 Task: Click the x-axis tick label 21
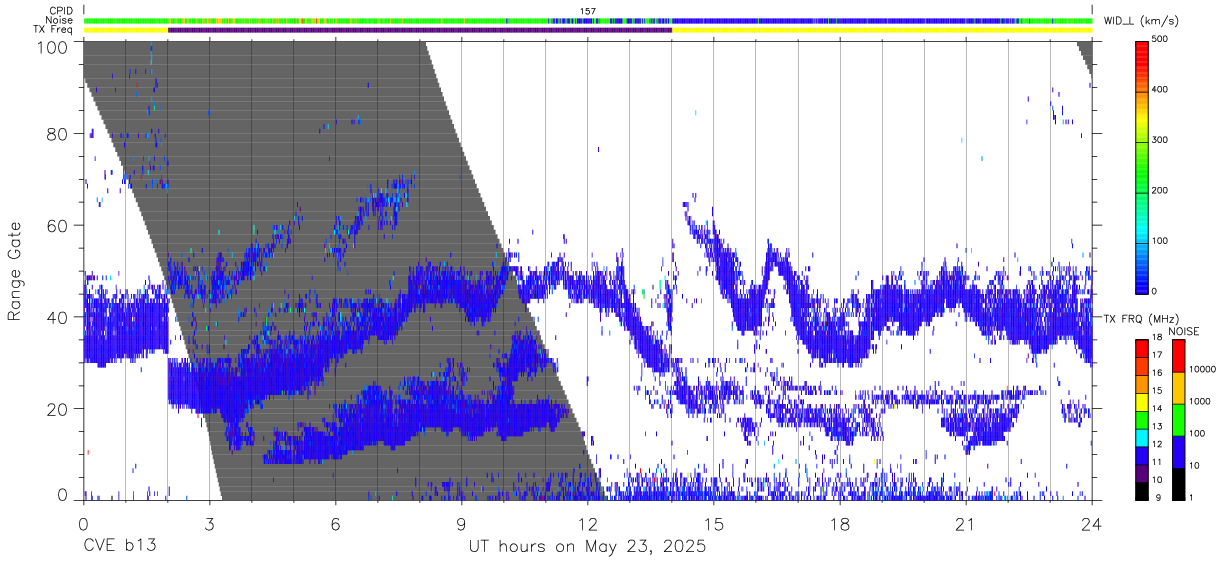click(966, 523)
